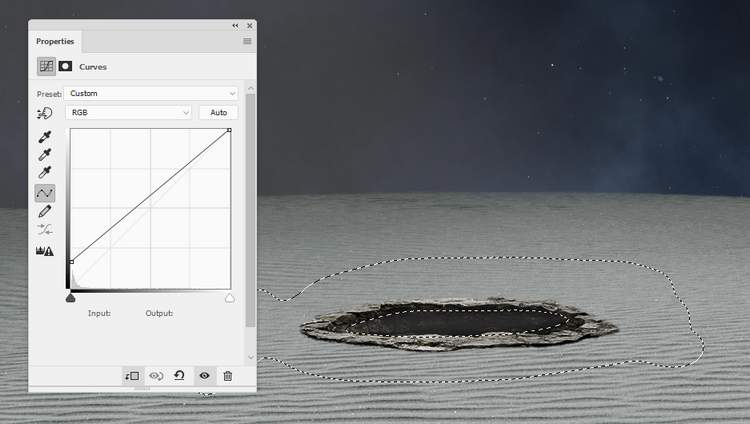Switch to the Properties tab
Image resolution: width=750 pixels, height=424 pixels.
[55, 41]
